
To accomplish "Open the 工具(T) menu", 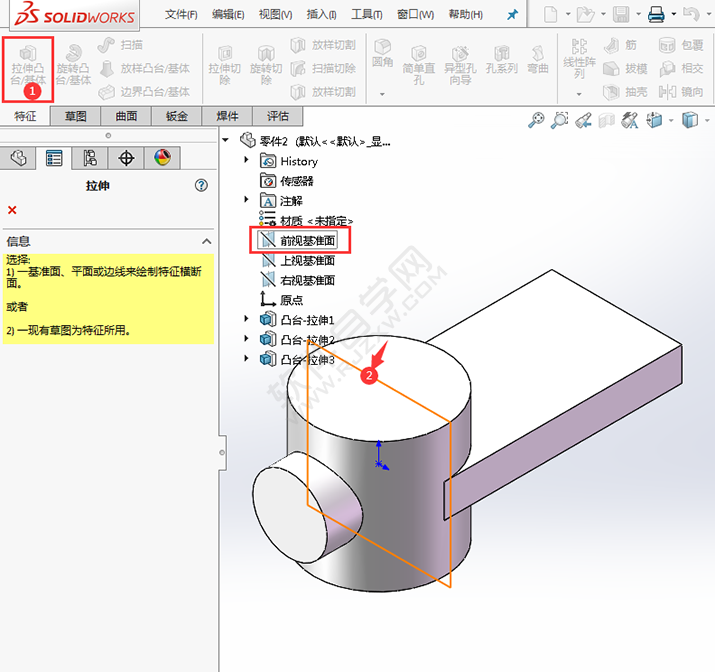I will (367, 15).
